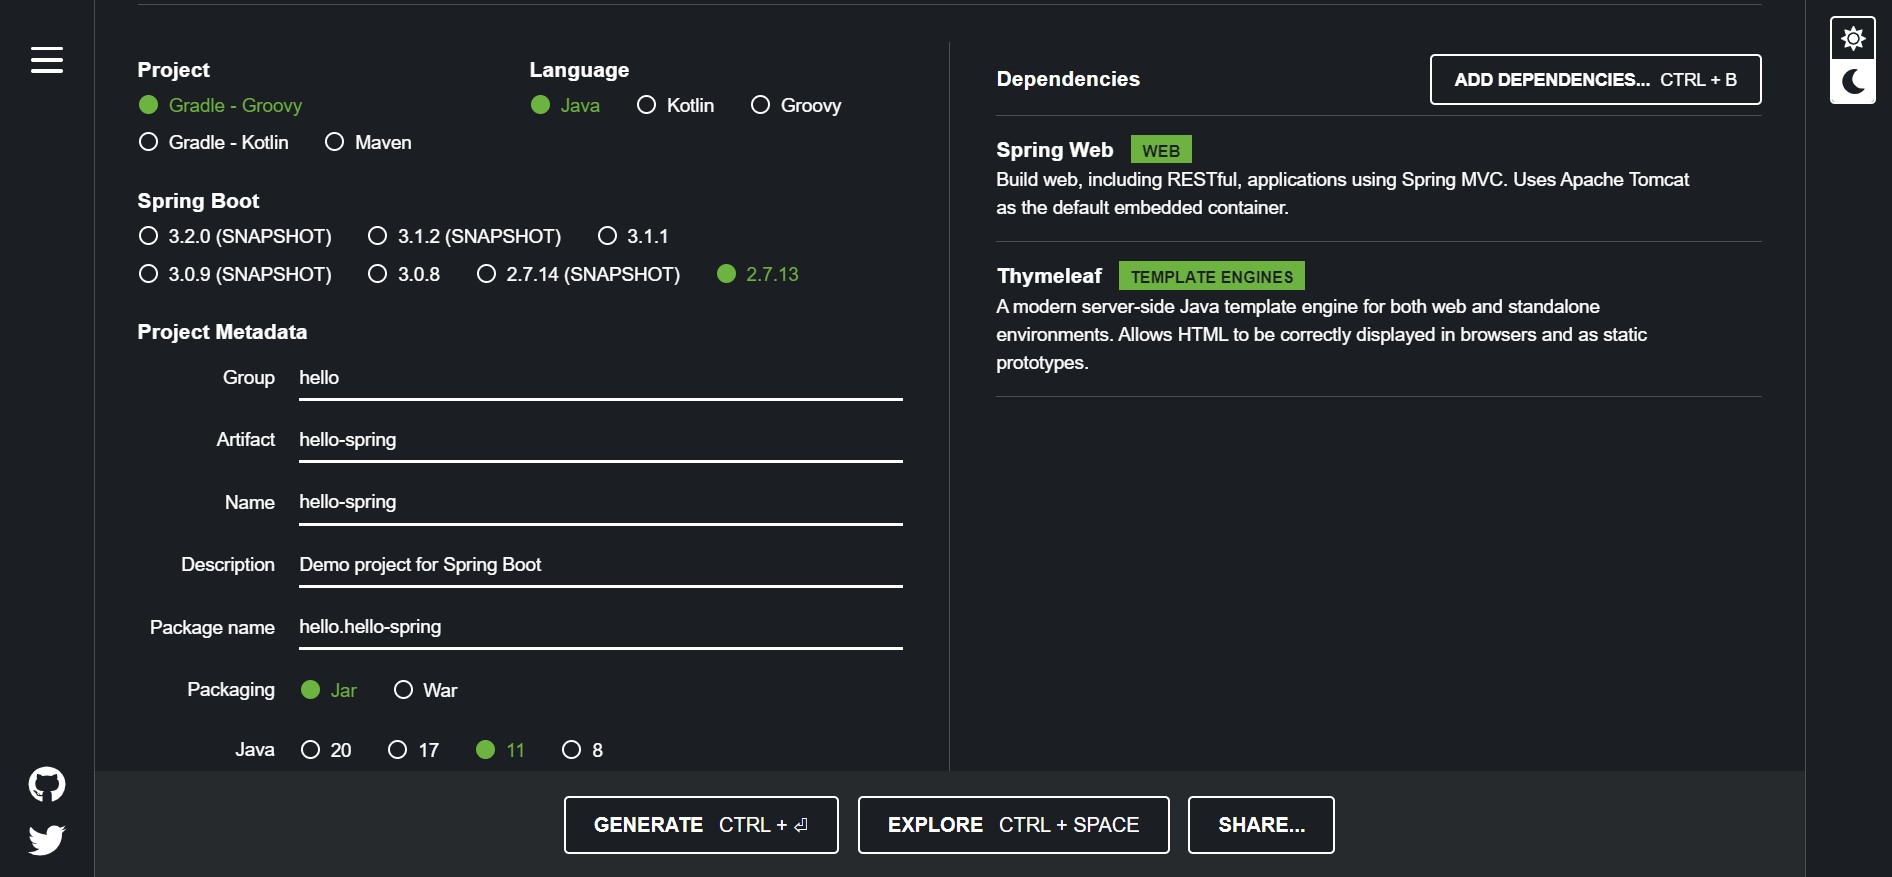The width and height of the screenshot is (1892, 877).
Task: Select Spring Boot 3.2.0 (SNAPSHOT)
Action: (x=235, y=236)
